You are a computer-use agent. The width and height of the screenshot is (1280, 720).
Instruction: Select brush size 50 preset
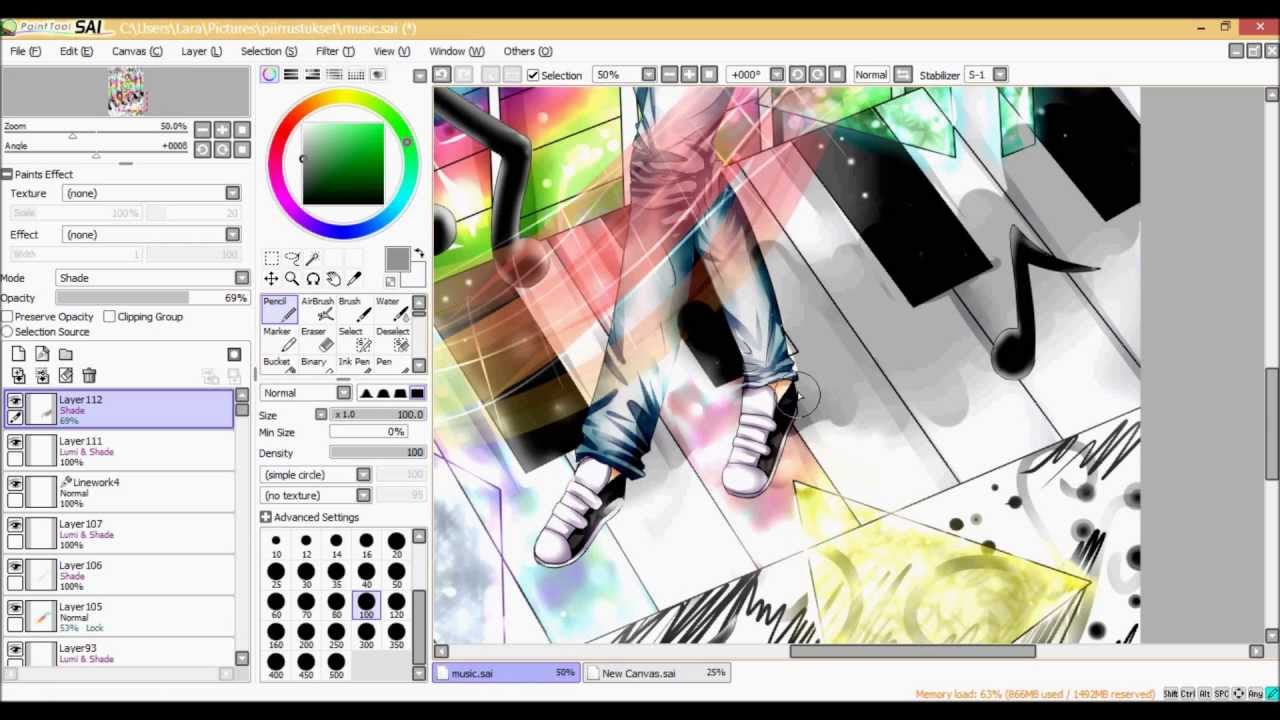pyautogui.click(x=397, y=576)
